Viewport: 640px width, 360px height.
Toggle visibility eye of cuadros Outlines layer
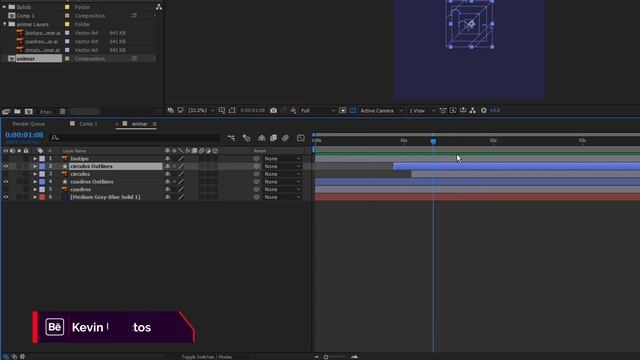6,182
